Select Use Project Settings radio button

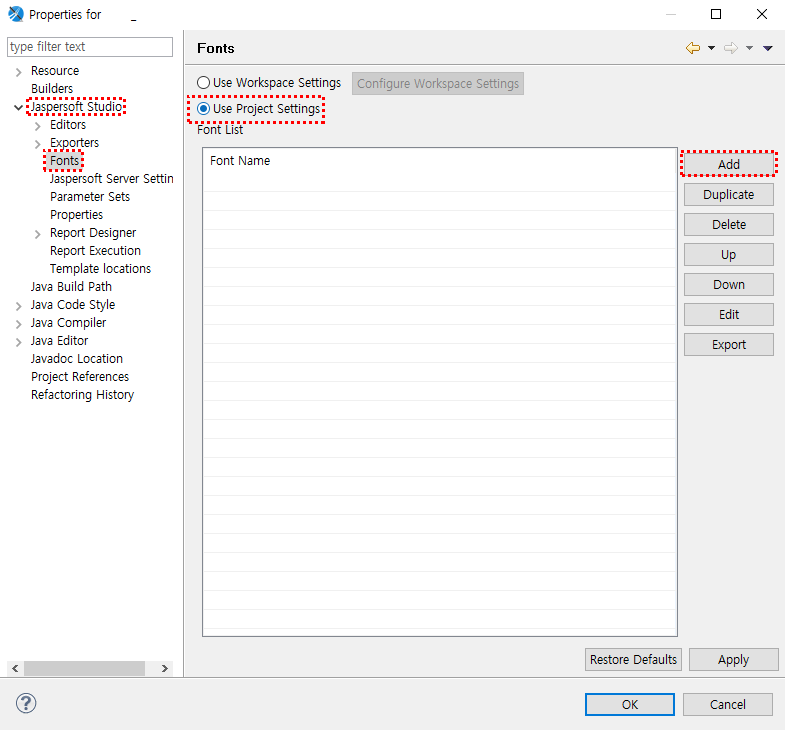tap(203, 109)
